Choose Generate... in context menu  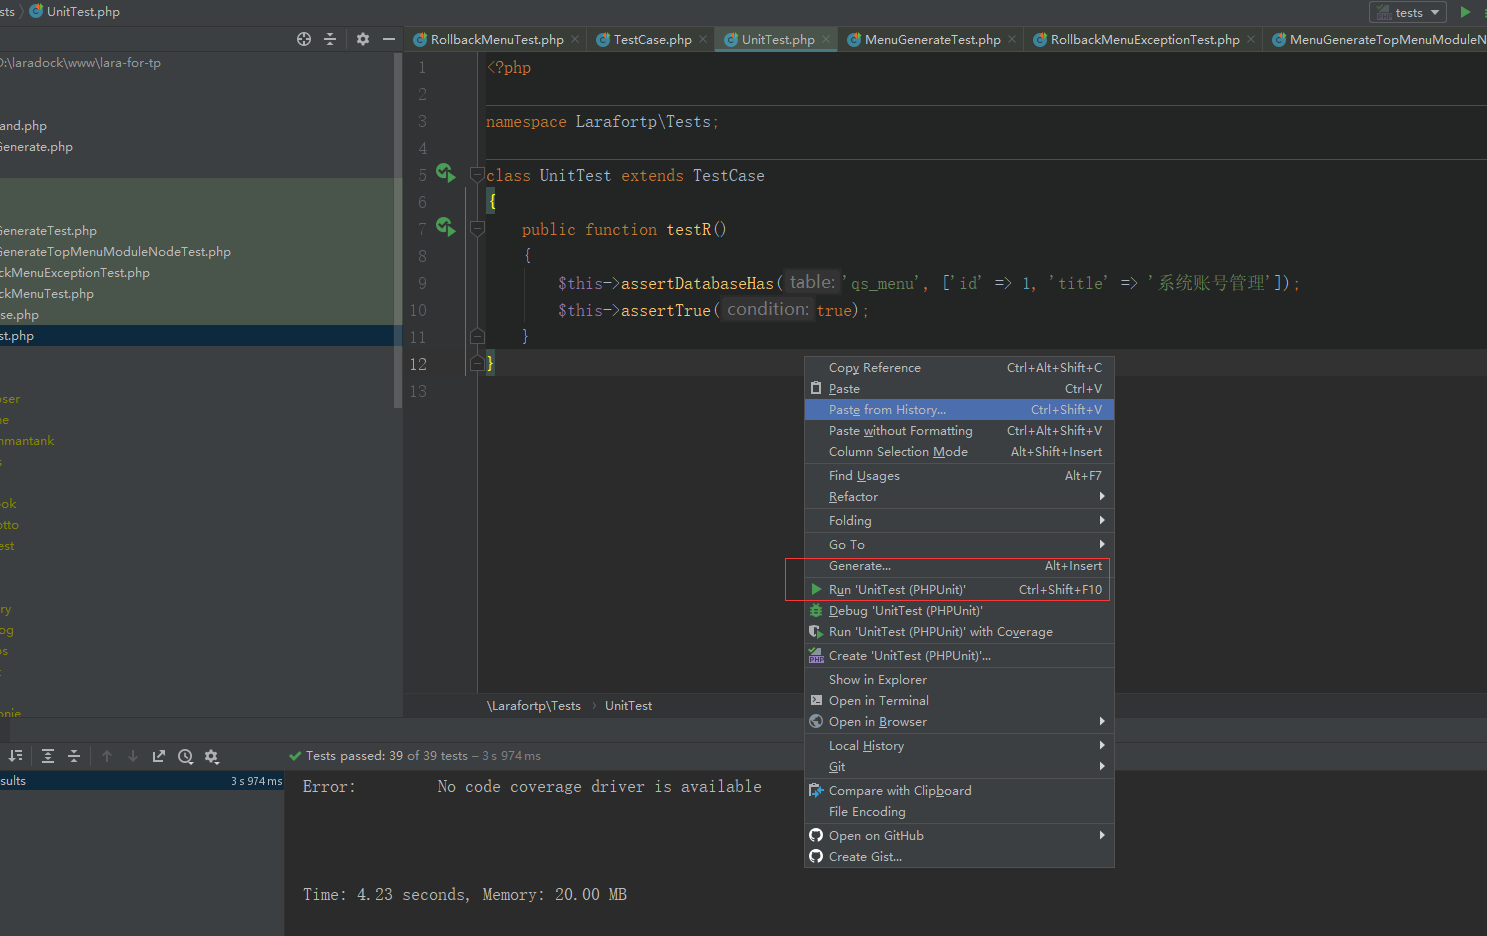pyautogui.click(x=859, y=566)
